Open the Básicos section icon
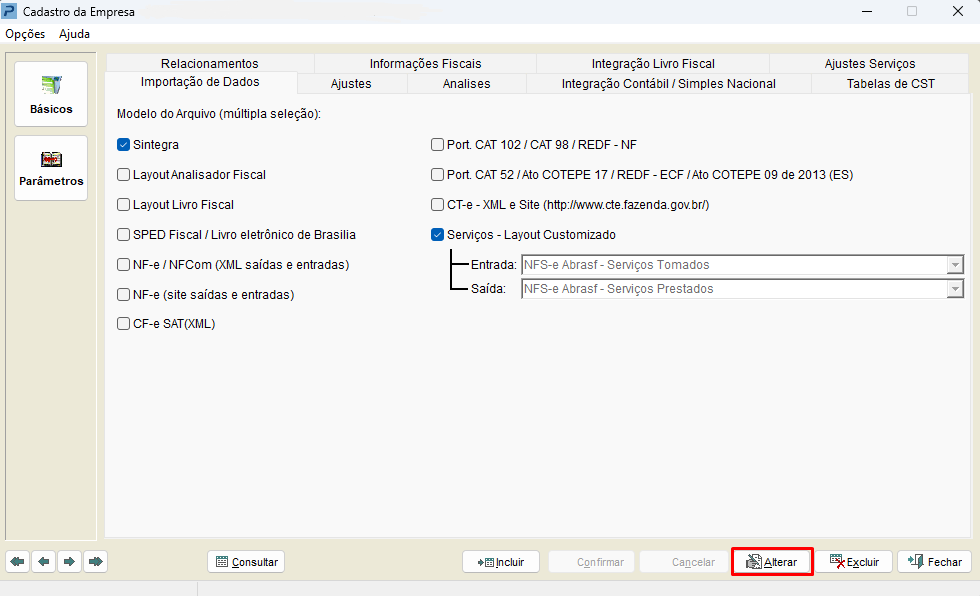980x596 pixels. tap(51, 94)
